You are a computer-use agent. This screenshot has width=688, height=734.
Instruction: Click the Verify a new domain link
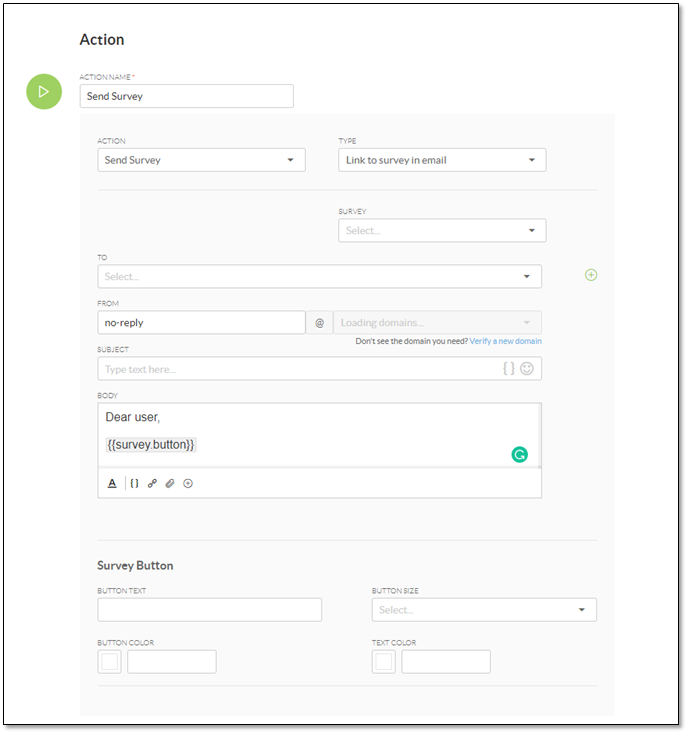(505, 341)
